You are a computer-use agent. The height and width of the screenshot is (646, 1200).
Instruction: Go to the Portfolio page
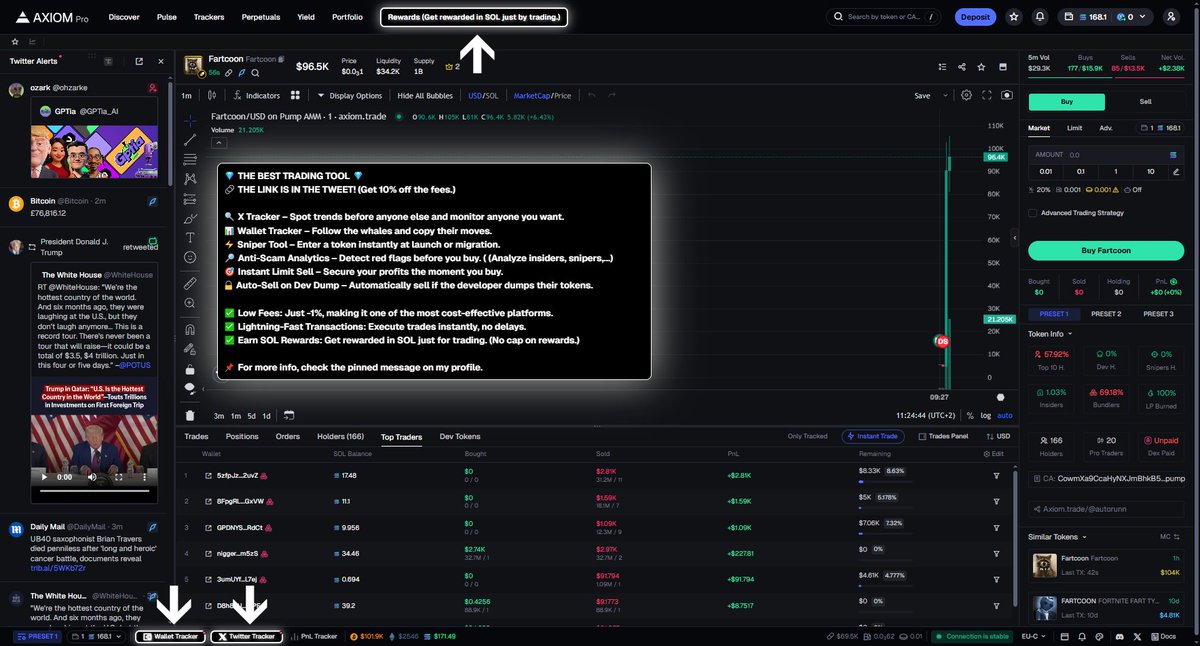[x=347, y=17]
